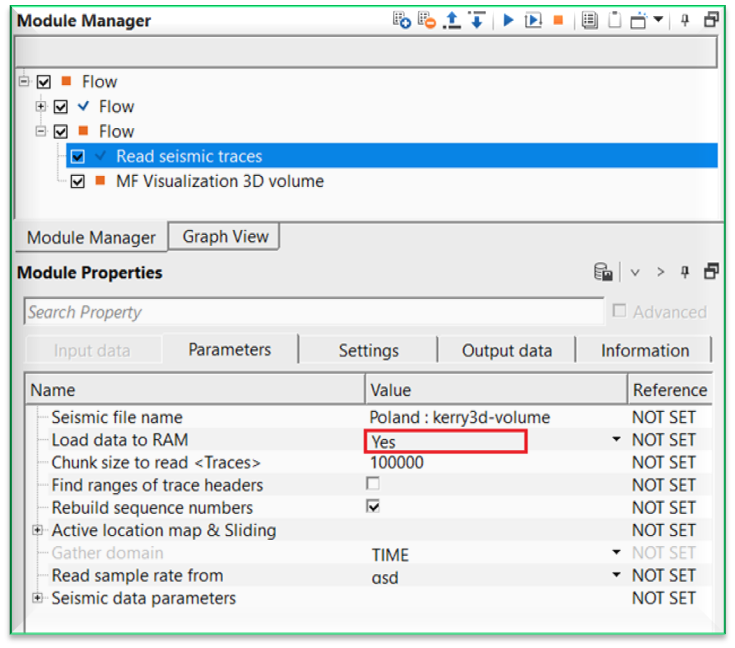Run the flow with the blue play icon

coord(508,20)
